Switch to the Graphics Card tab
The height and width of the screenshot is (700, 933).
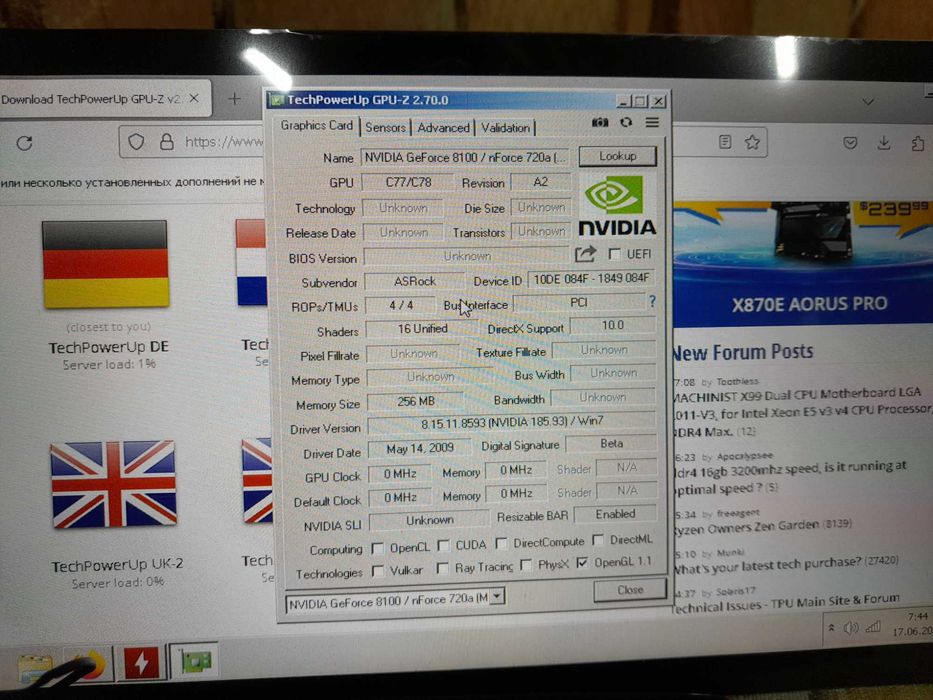tap(317, 126)
